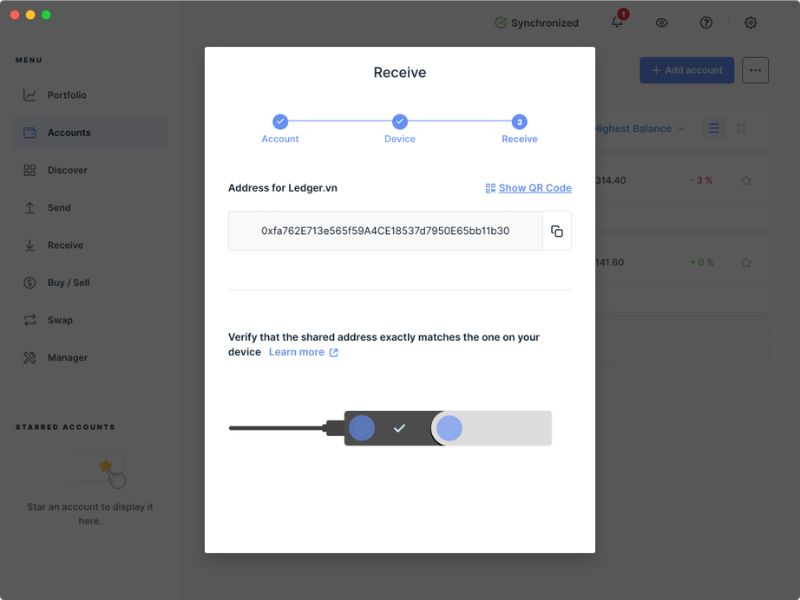Select the address text field
The height and width of the screenshot is (600, 800).
pos(385,231)
